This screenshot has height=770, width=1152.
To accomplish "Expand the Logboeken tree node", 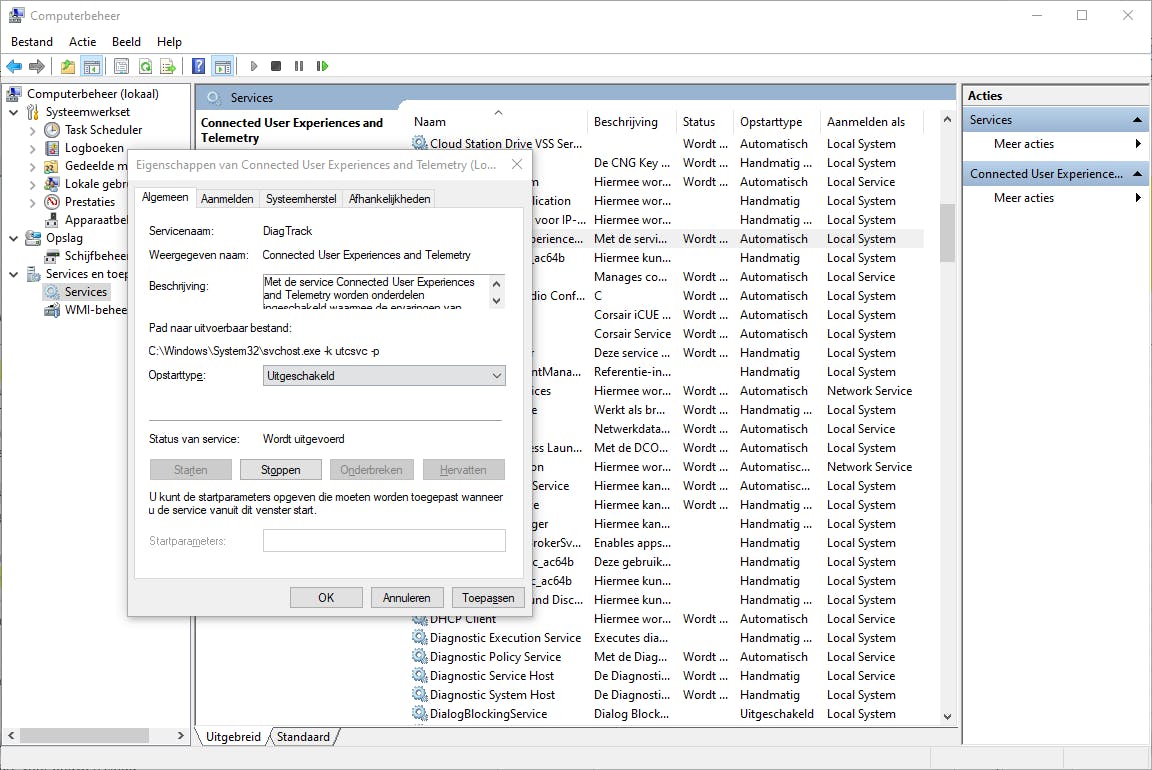I will (32, 148).
